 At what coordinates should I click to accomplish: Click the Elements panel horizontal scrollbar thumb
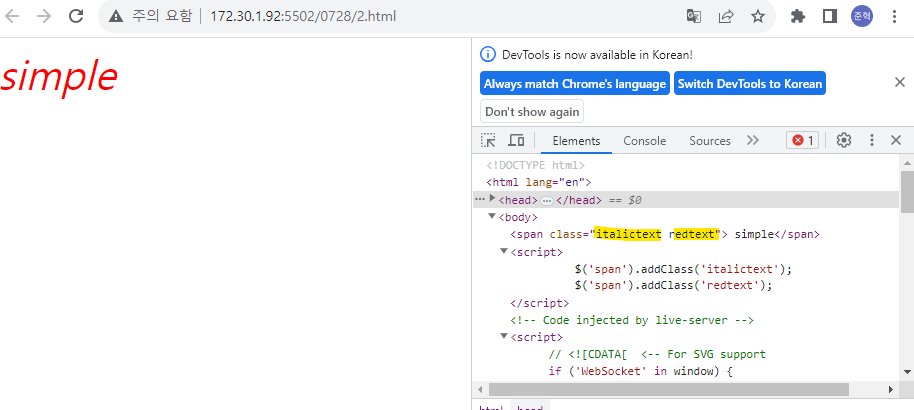669,389
